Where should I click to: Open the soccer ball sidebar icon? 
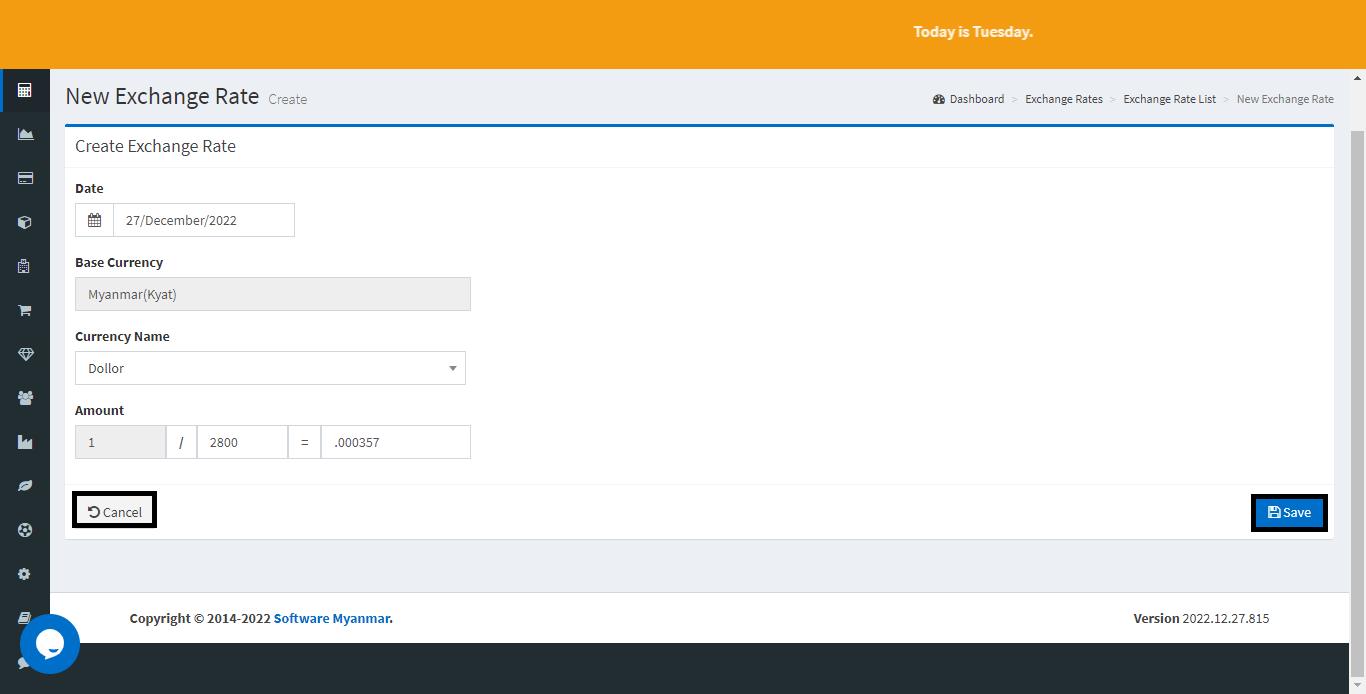pos(25,530)
